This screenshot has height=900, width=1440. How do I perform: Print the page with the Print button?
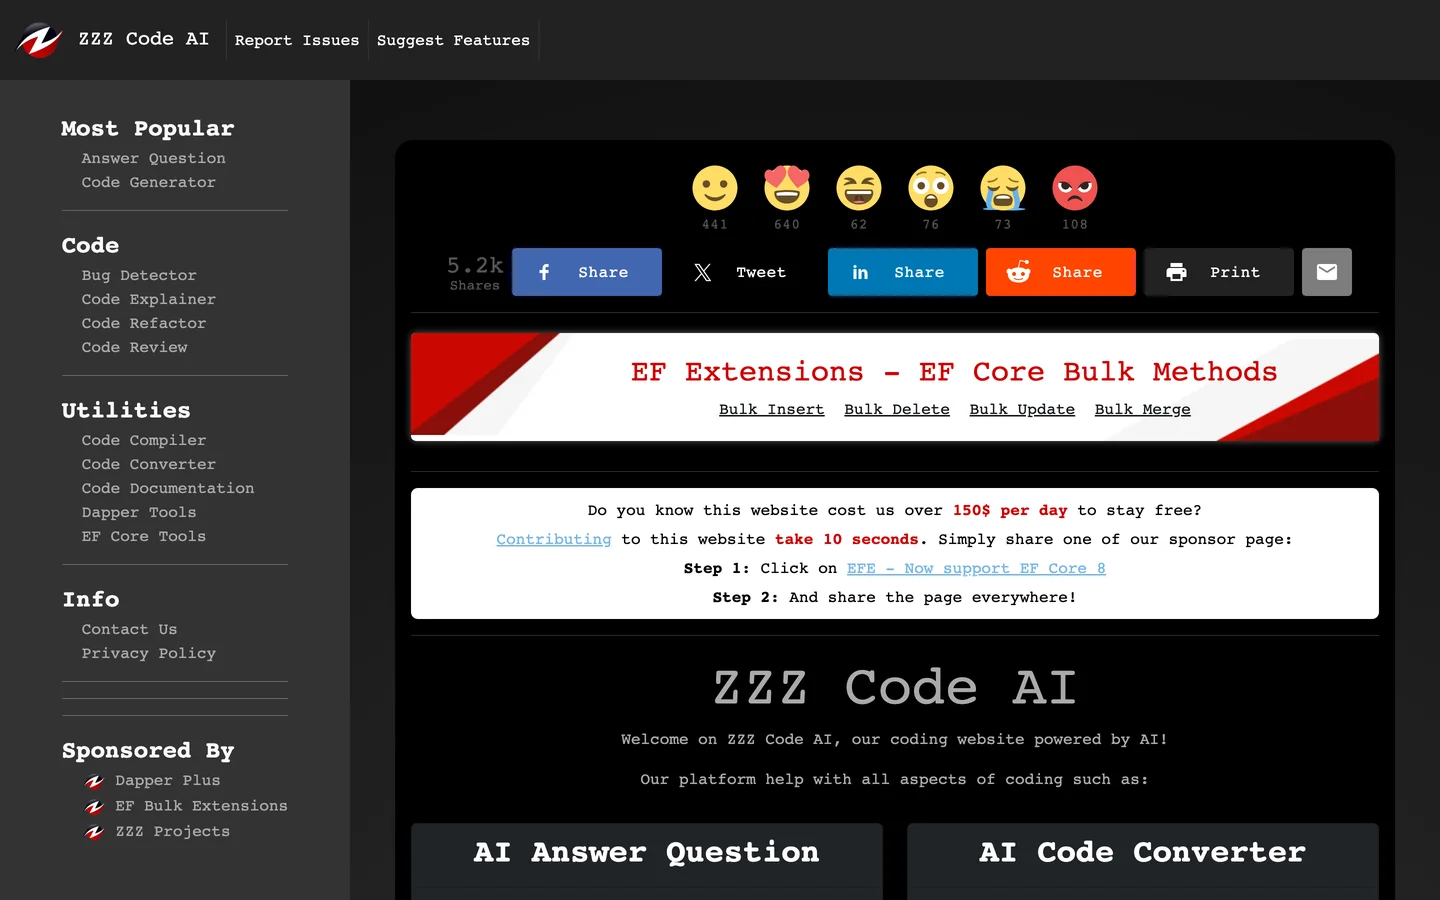tap(1219, 272)
